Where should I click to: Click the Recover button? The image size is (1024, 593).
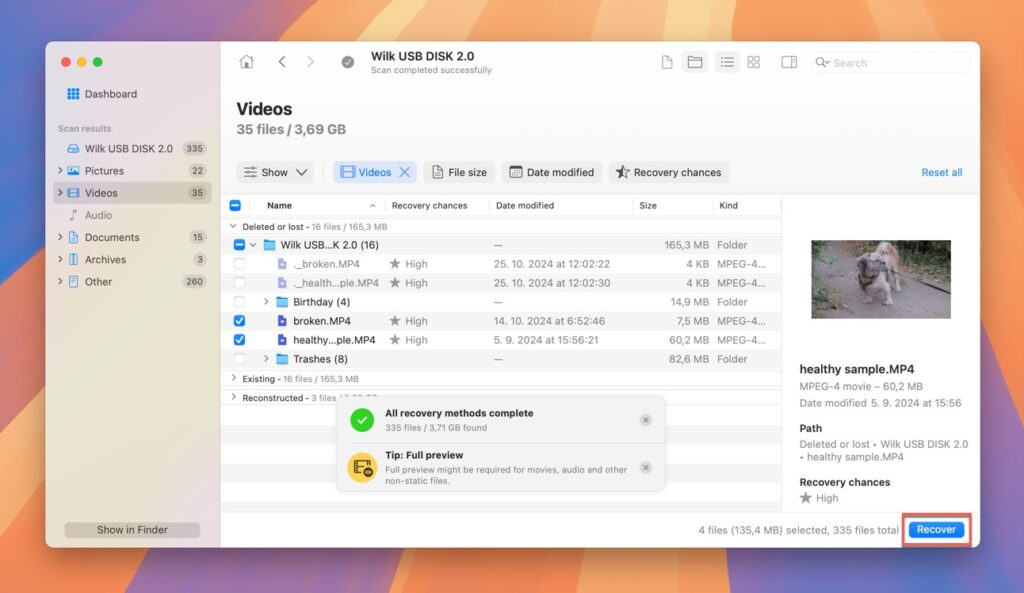click(x=936, y=530)
